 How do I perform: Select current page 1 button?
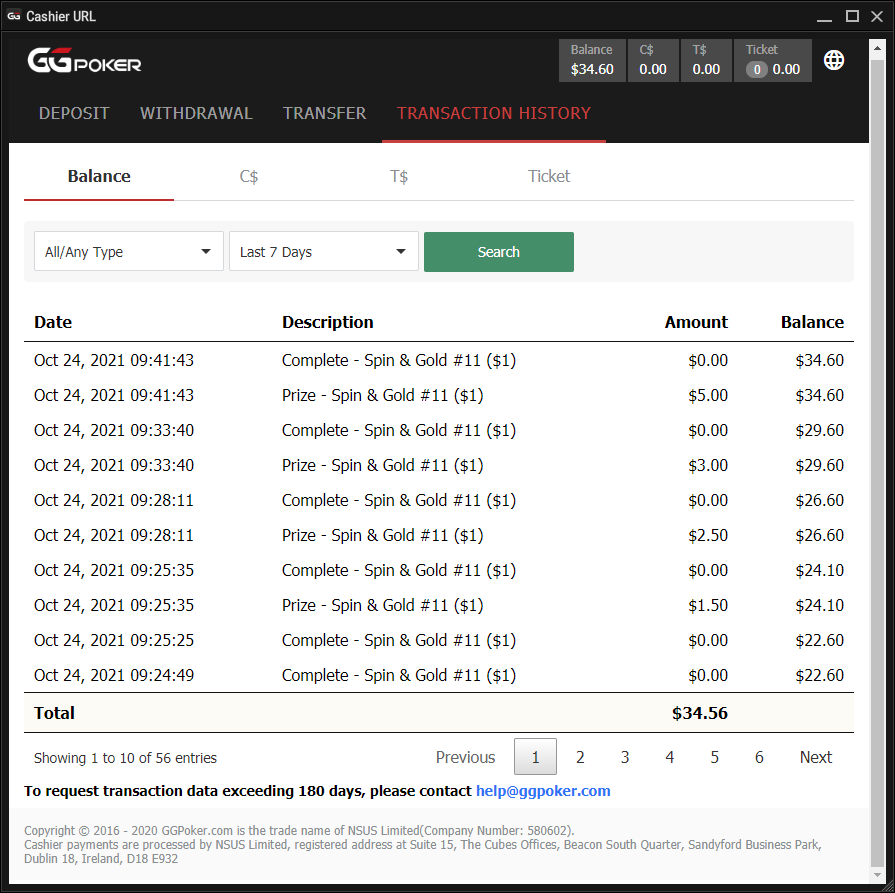coord(535,757)
